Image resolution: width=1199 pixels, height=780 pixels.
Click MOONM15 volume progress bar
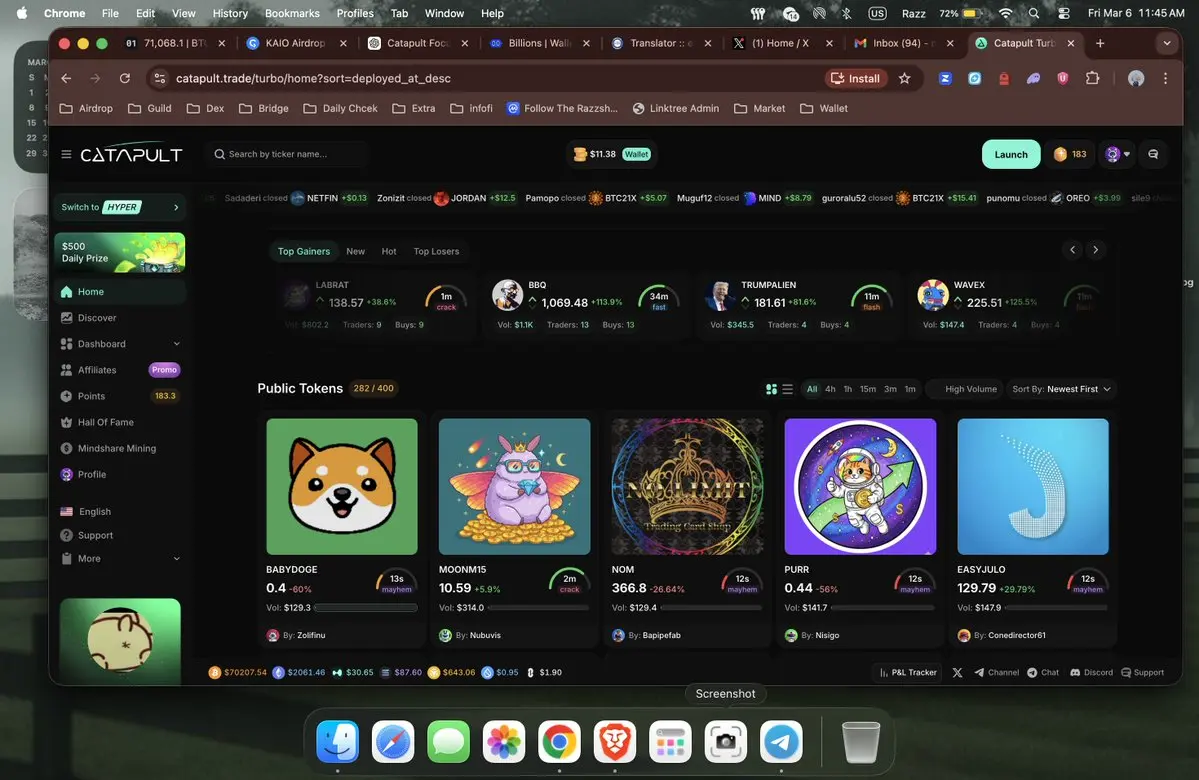[x=538, y=608]
